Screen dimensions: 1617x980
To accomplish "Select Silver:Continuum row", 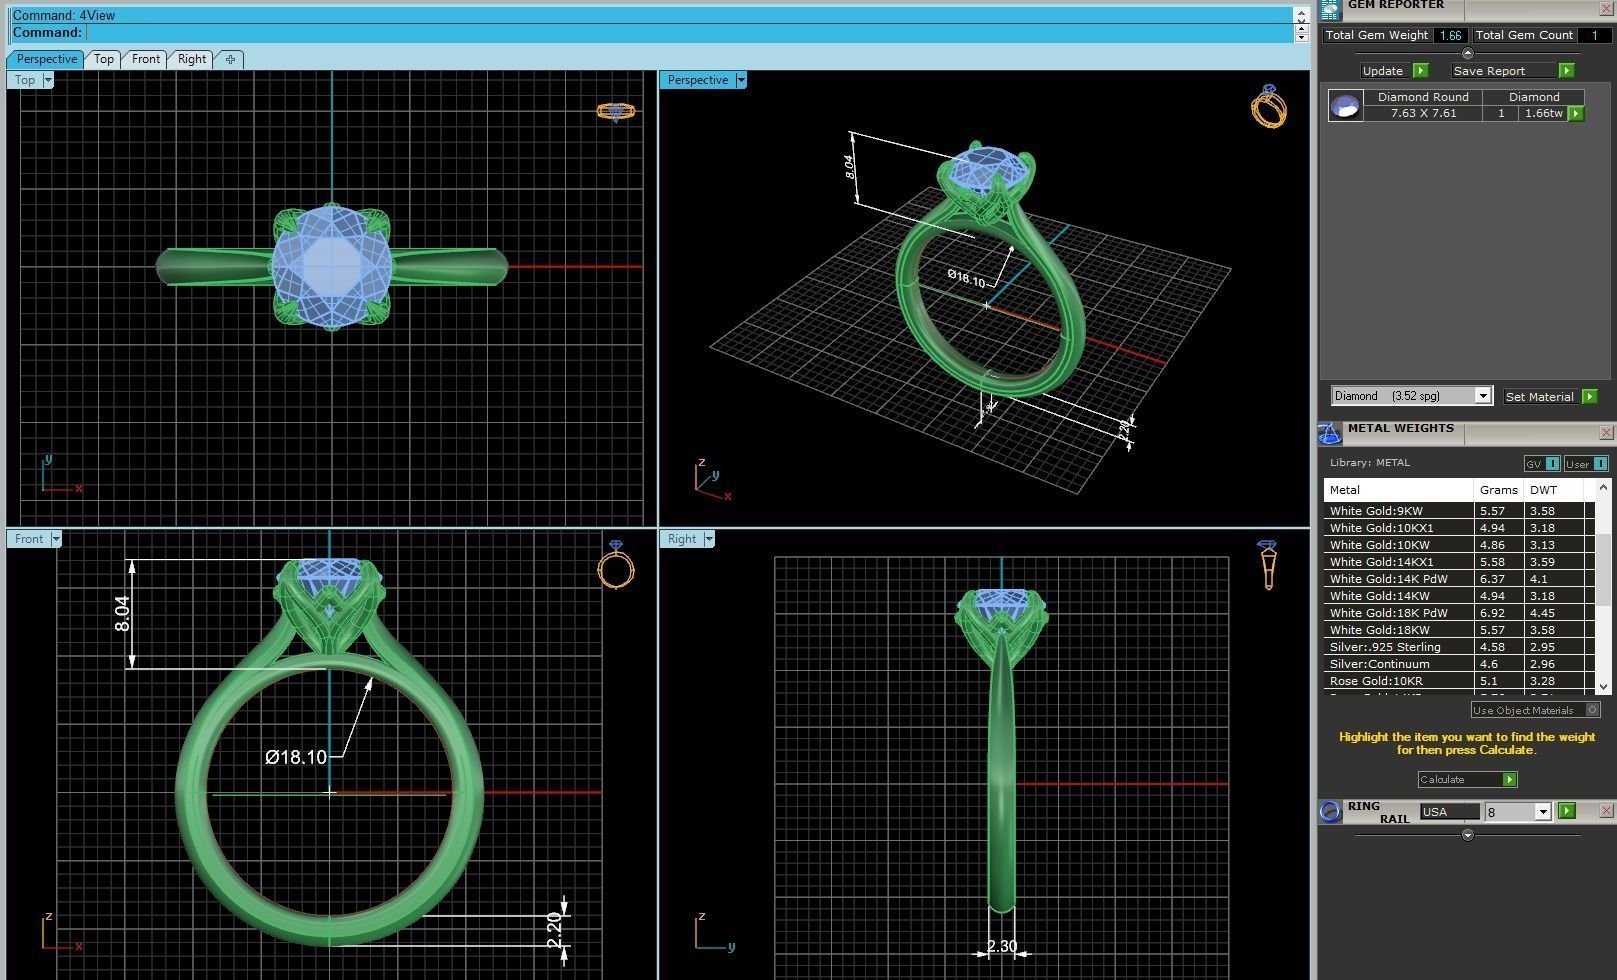I will click(1458, 664).
